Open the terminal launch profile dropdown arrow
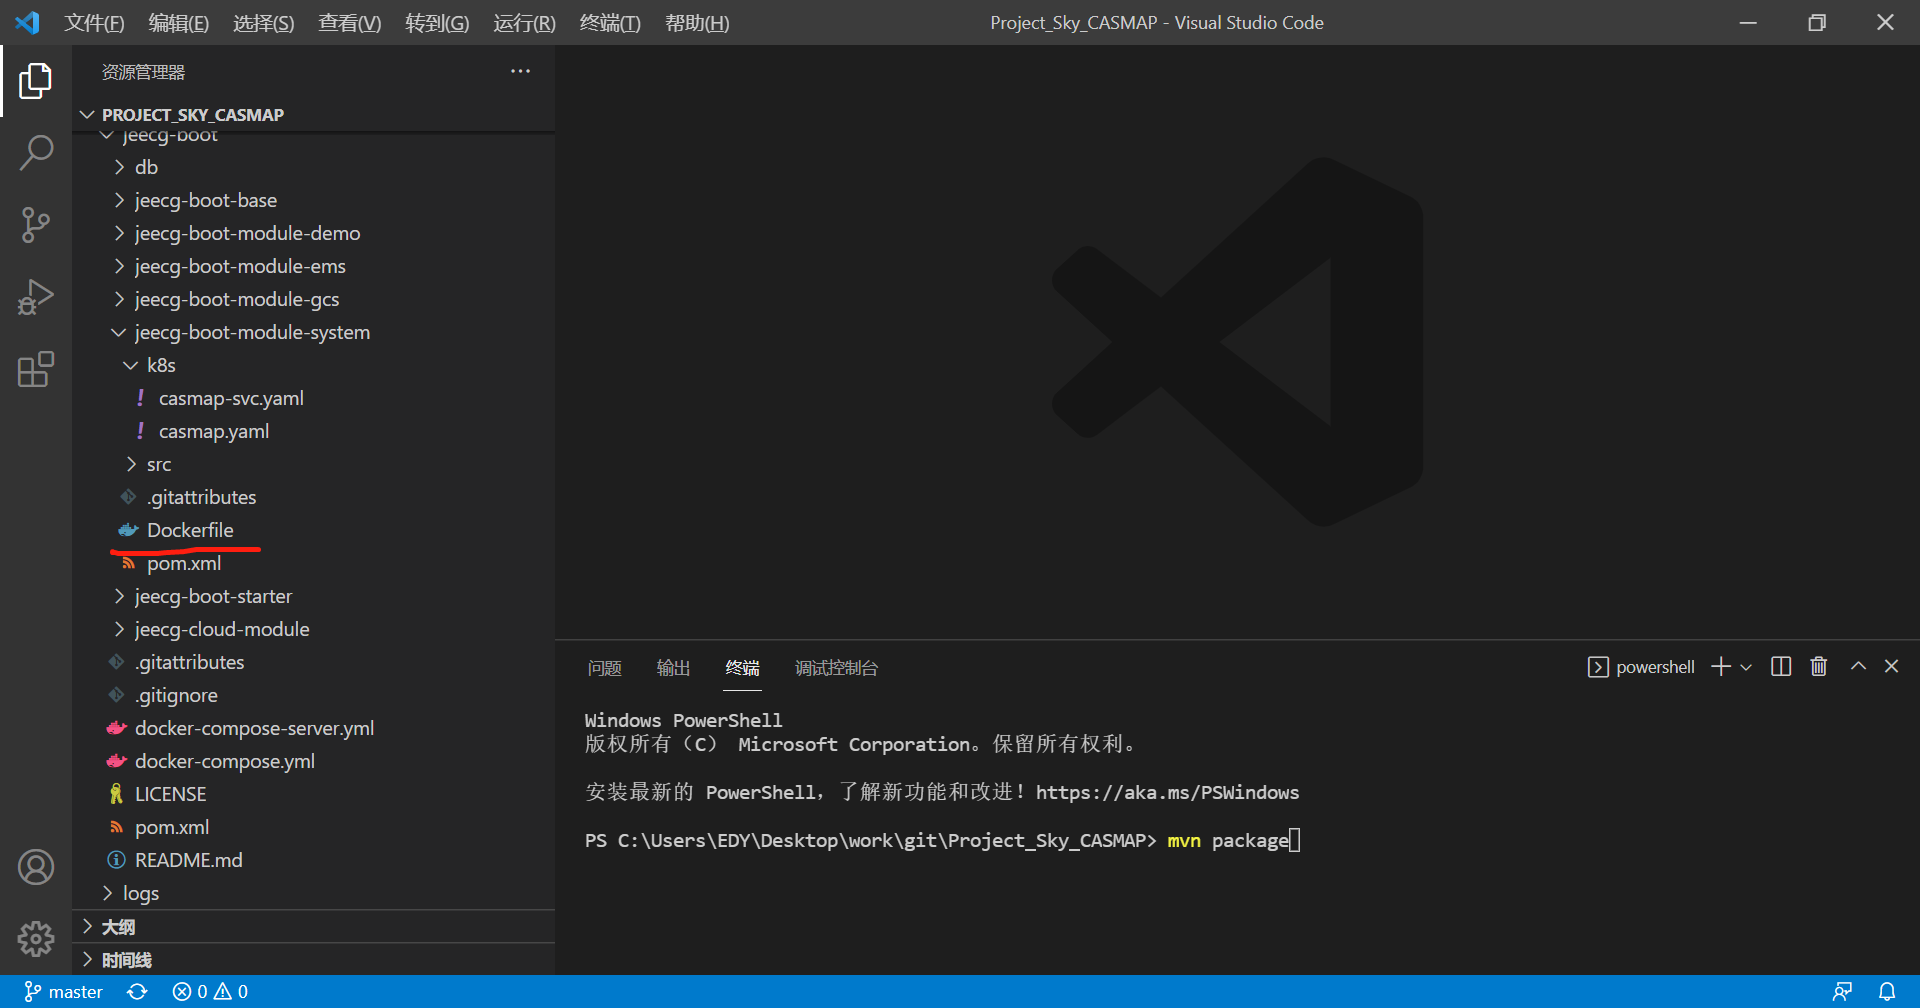This screenshot has height=1008, width=1920. pyautogui.click(x=1746, y=667)
